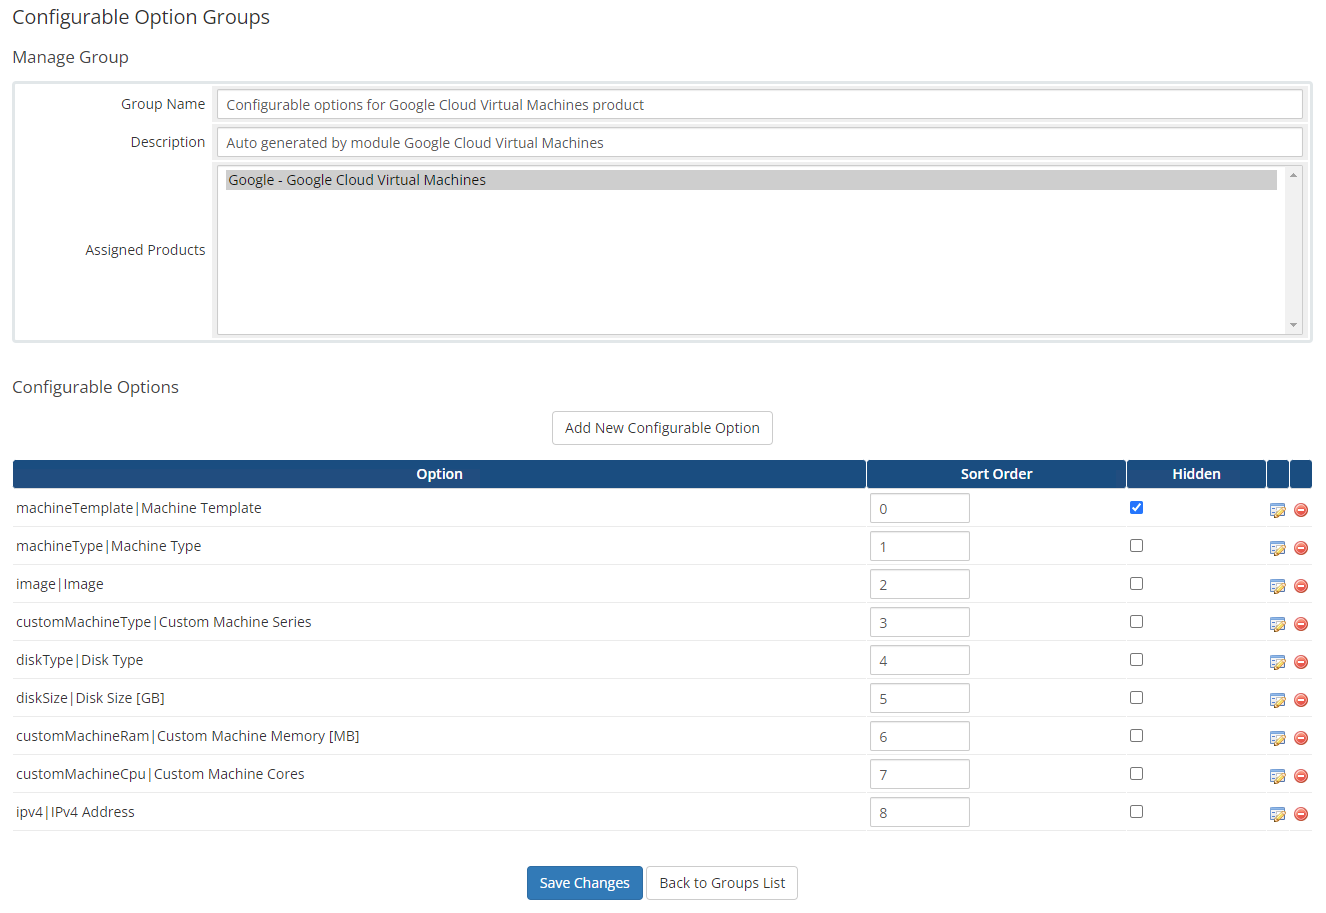Edit the customMachineCpu option
Image resolution: width=1326 pixels, height=913 pixels.
(1277, 776)
